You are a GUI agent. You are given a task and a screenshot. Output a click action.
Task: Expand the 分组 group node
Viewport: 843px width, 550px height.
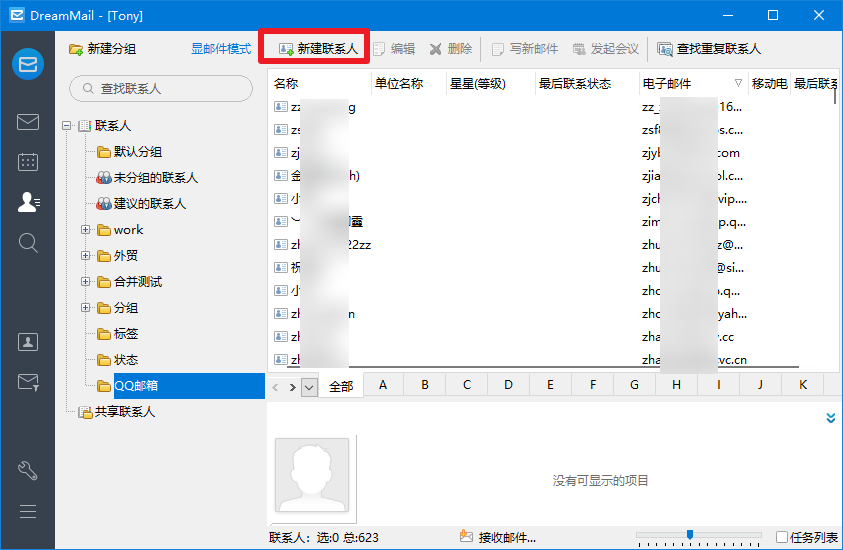(85, 308)
